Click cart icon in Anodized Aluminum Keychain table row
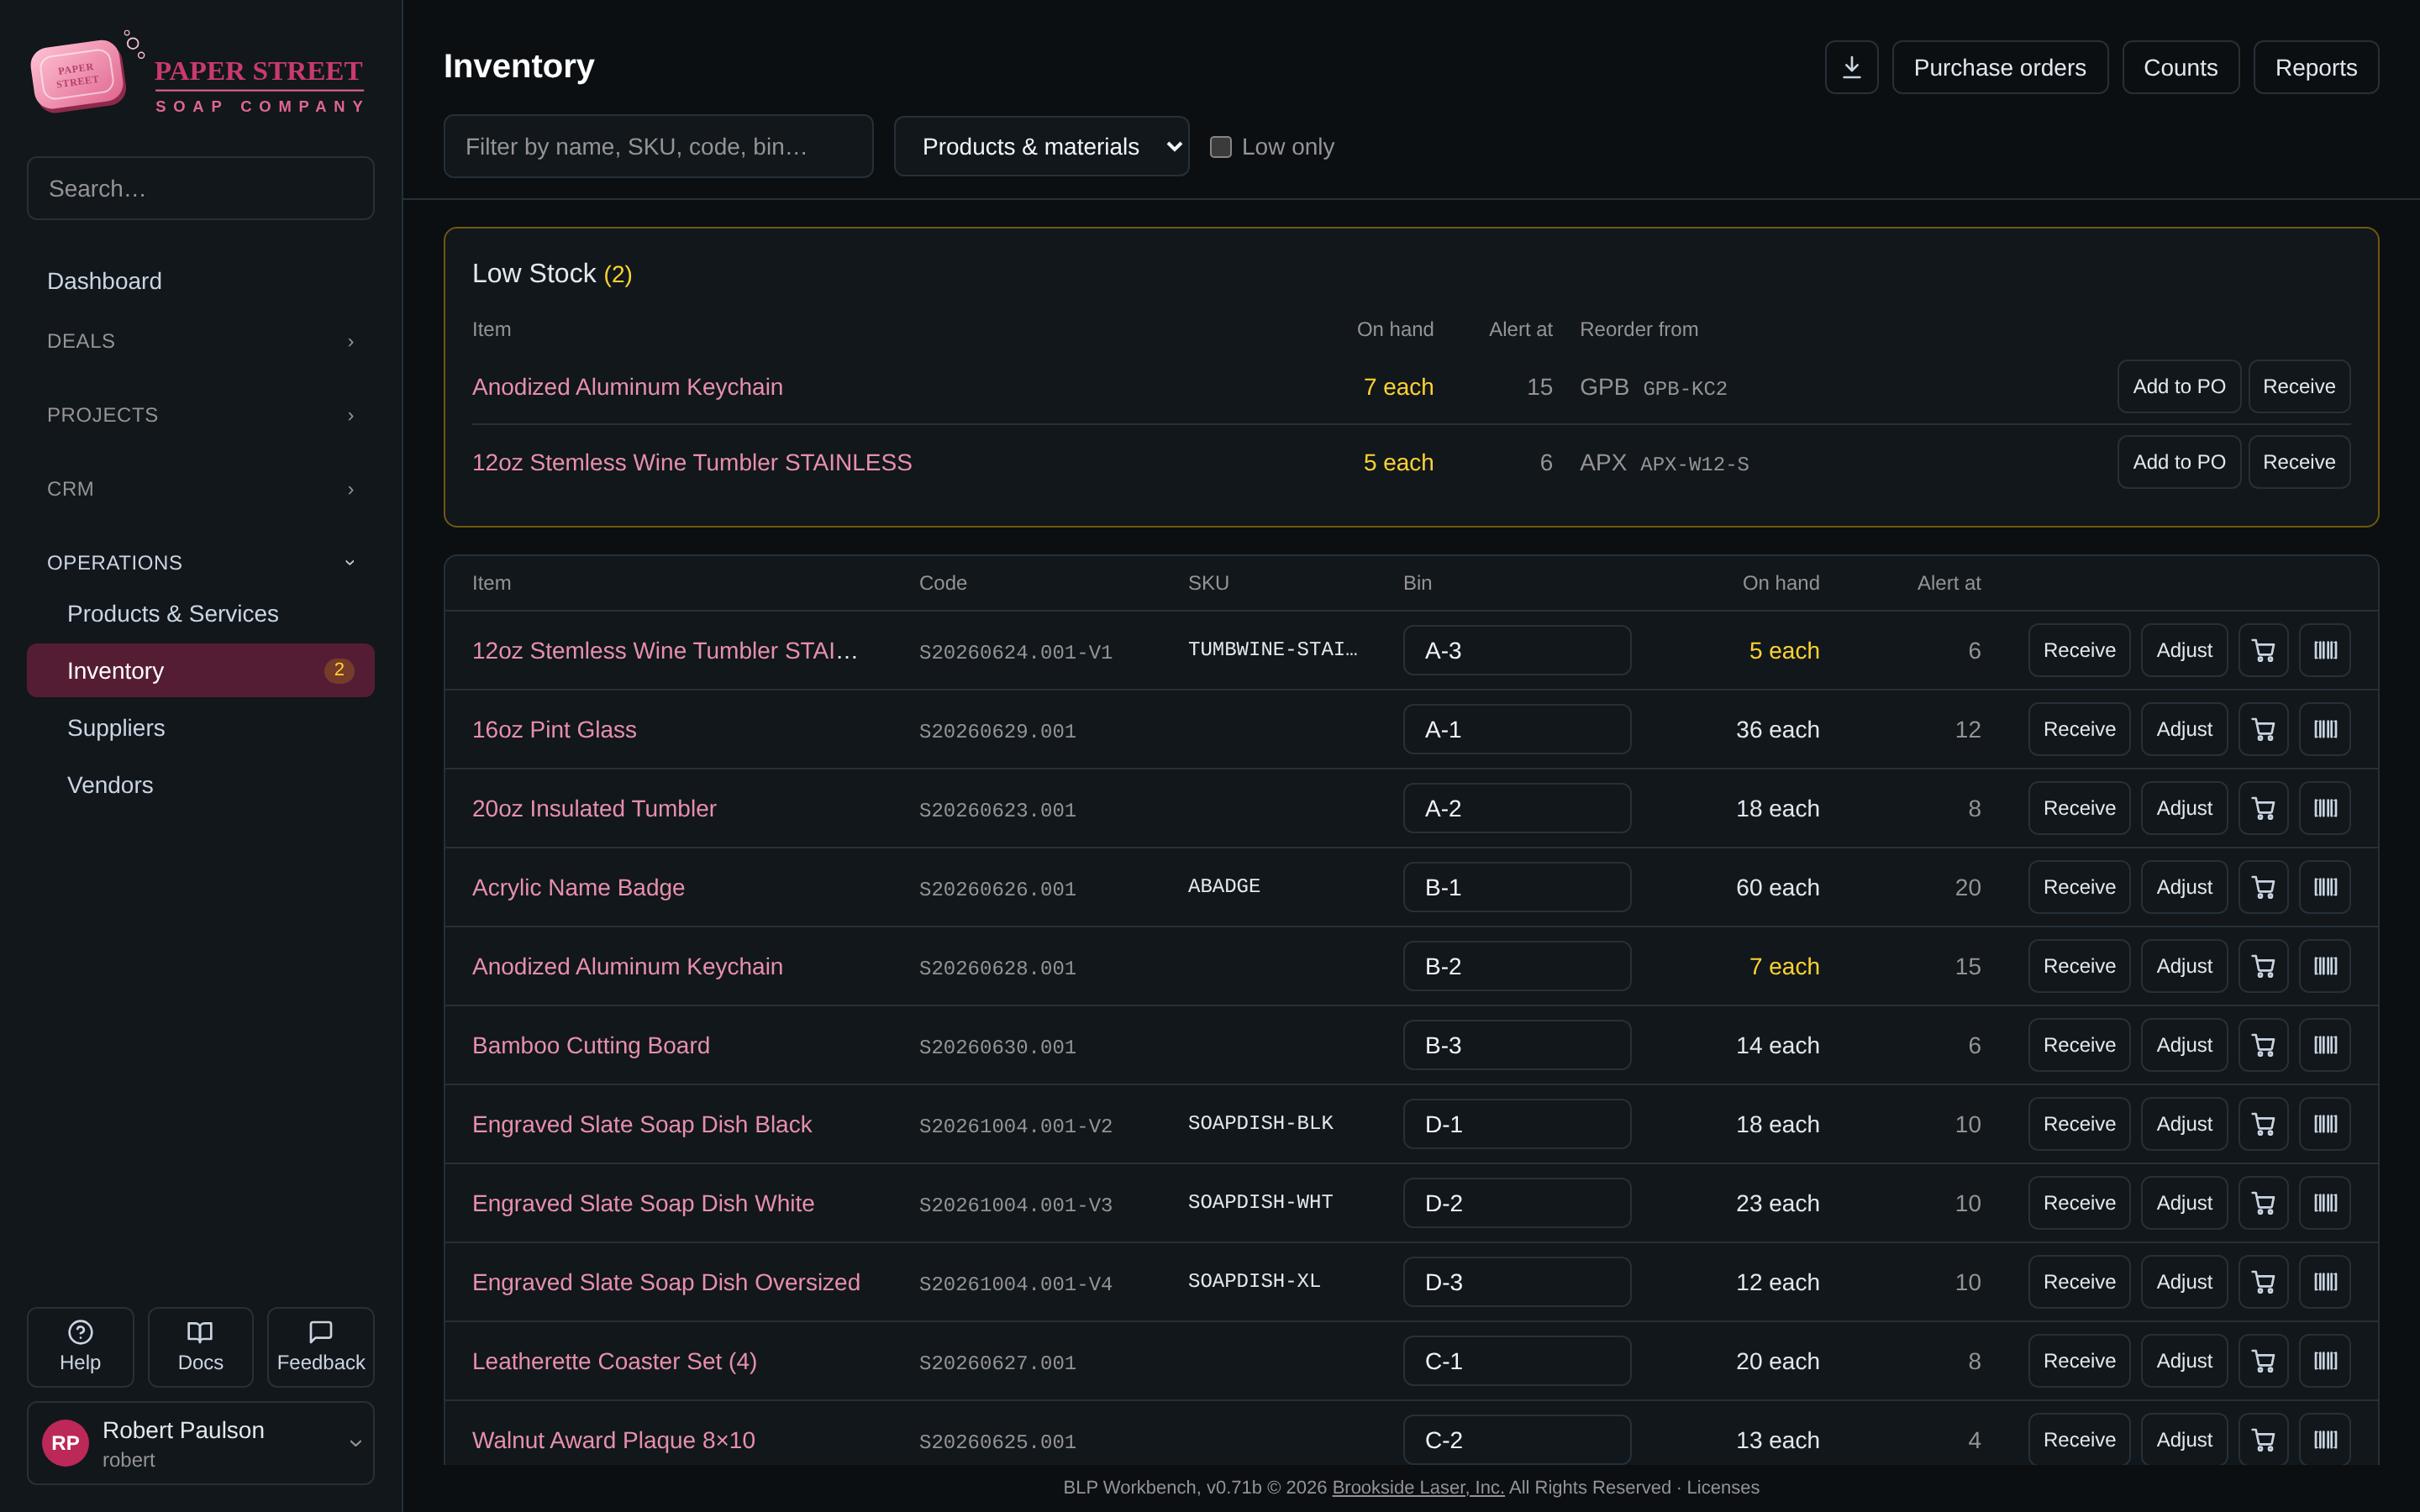The width and height of the screenshot is (2420, 1512). [2263, 966]
